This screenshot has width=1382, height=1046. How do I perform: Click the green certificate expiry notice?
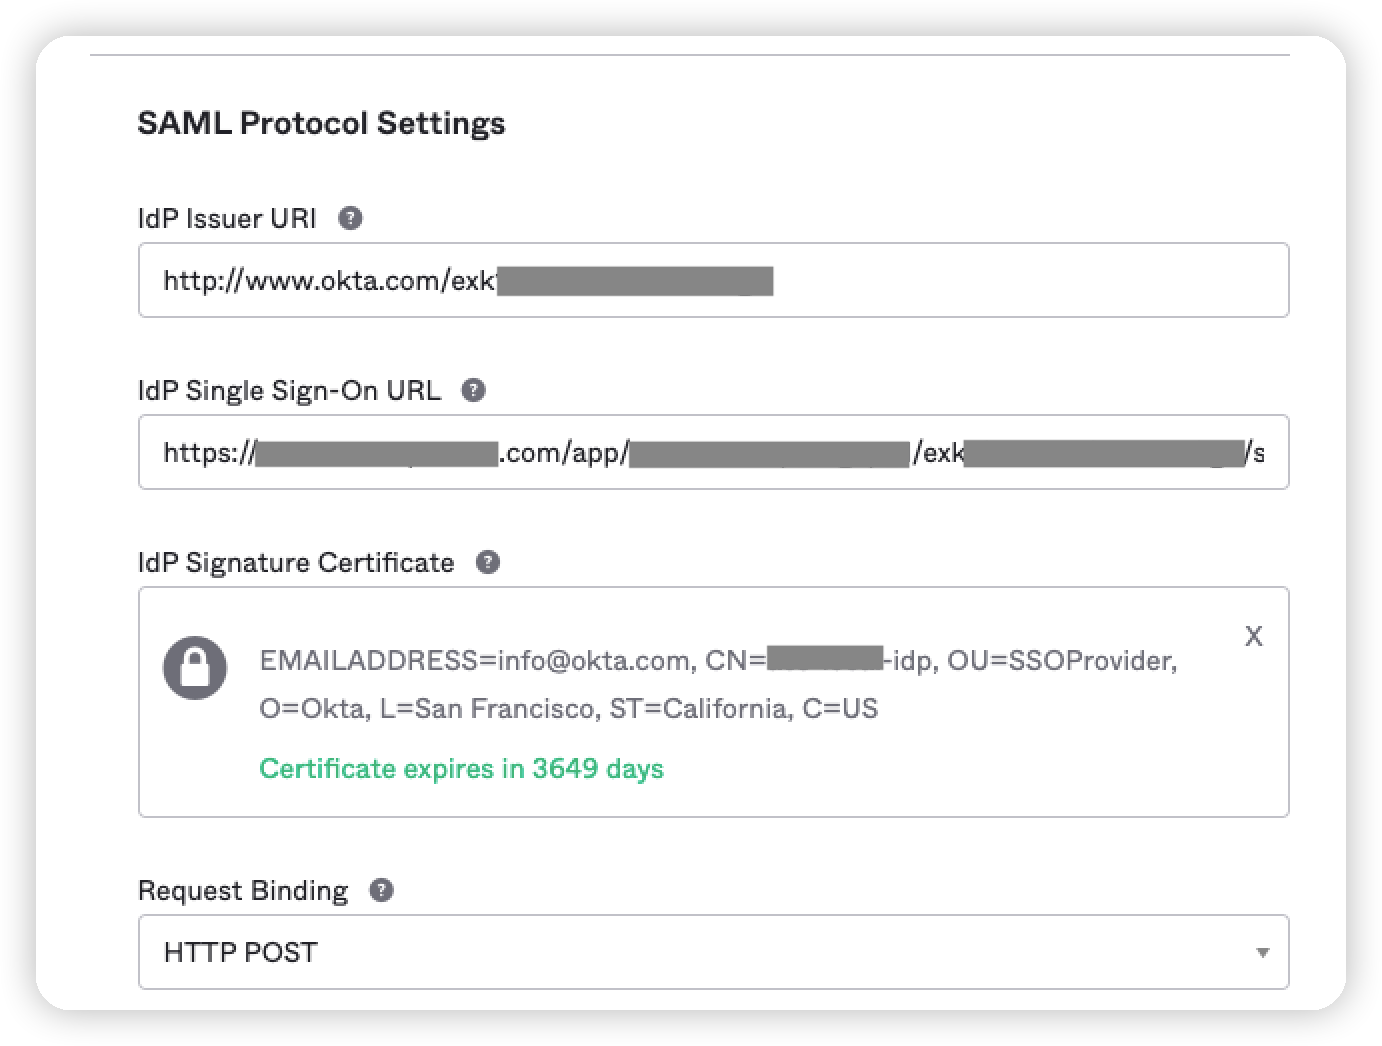461,768
